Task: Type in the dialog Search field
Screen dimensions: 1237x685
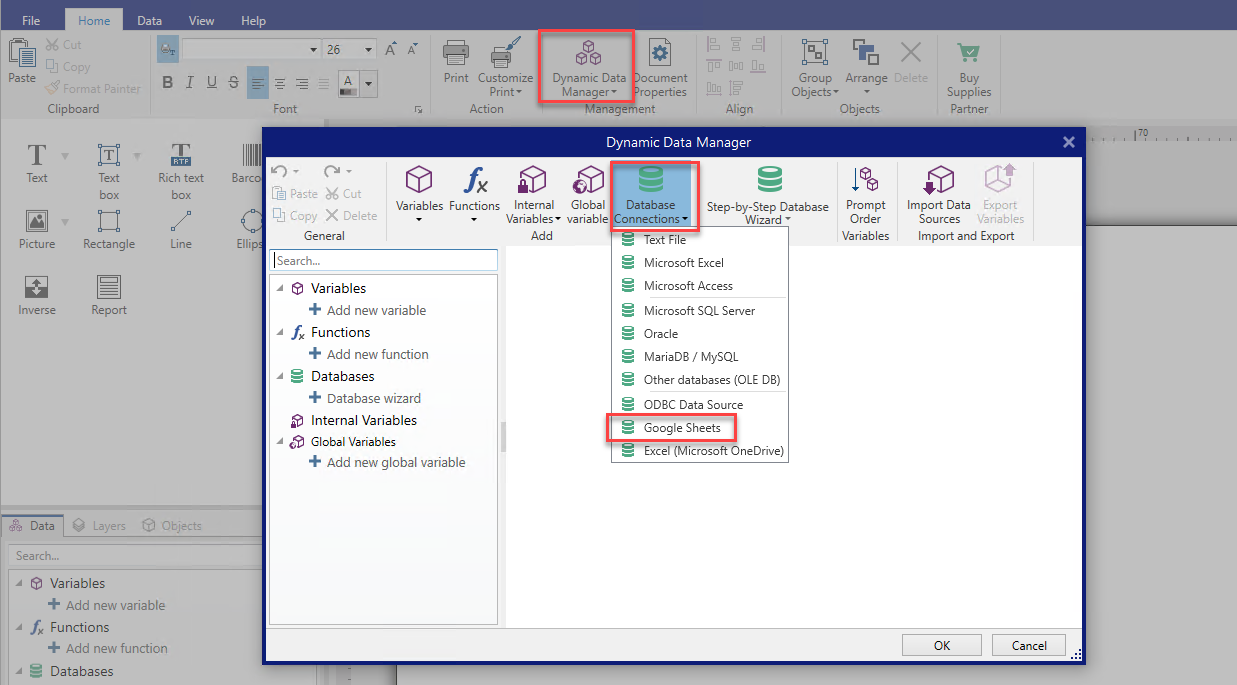Action: pyautogui.click(x=384, y=260)
